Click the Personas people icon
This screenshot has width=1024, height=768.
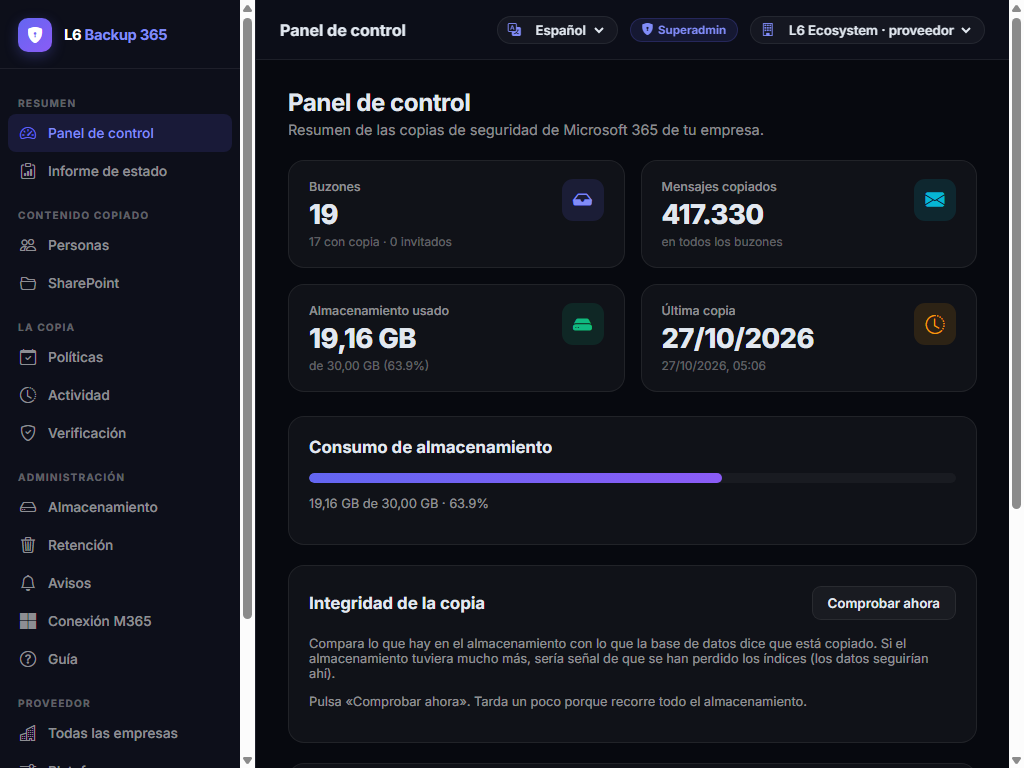(x=28, y=246)
